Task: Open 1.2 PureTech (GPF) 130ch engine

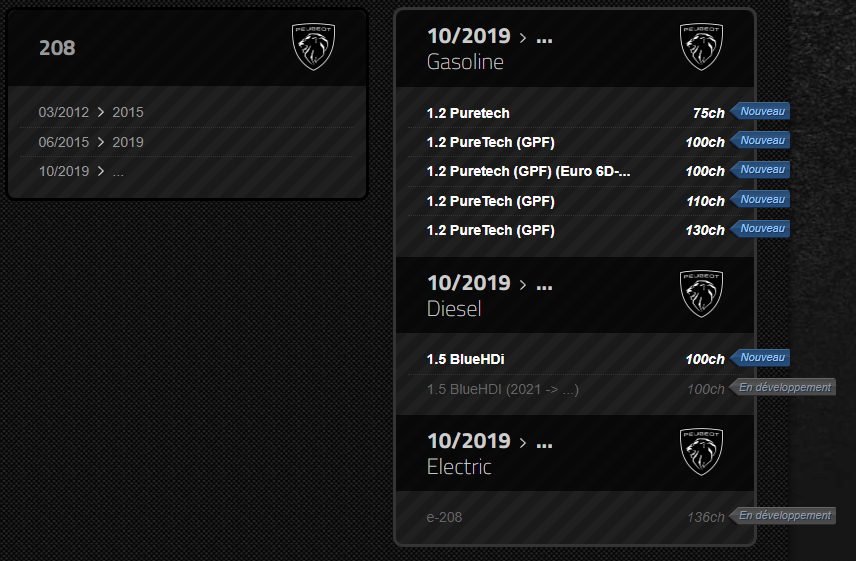Action: click(x=575, y=230)
